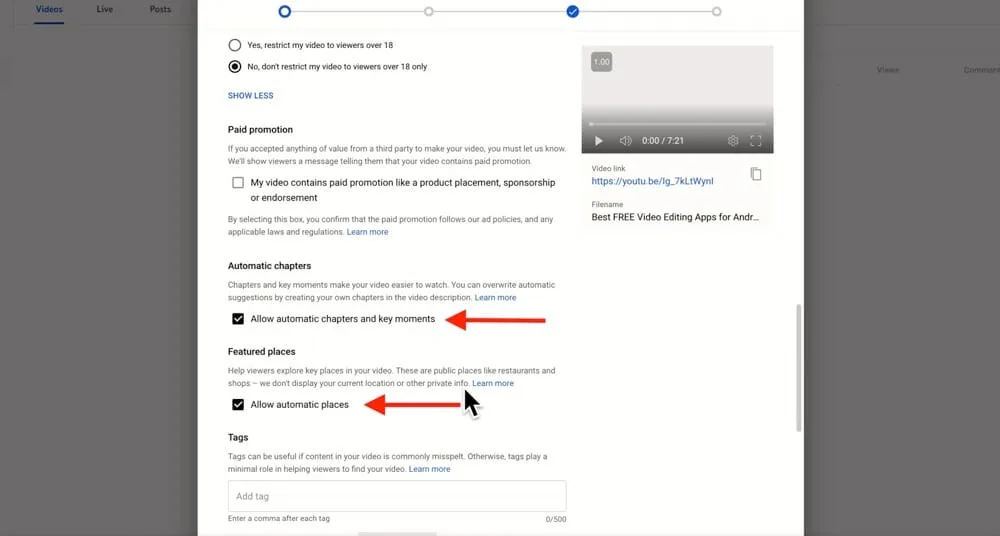Viewport: 1000px width, 536px height.
Task: Switch to the Live tab
Action: (x=104, y=10)
